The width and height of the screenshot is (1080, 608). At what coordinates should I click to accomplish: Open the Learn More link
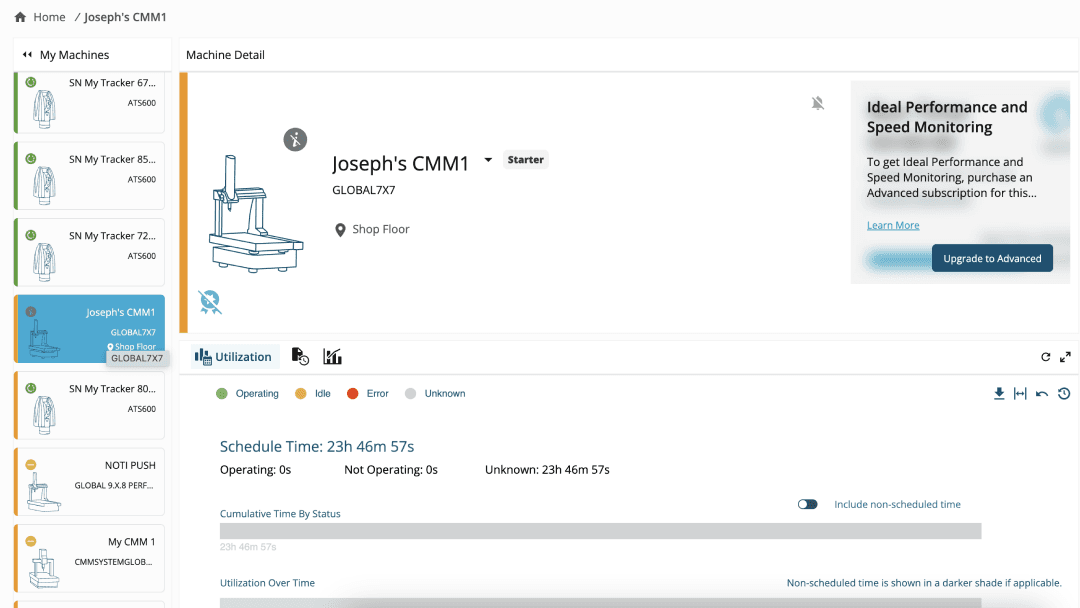pos(893,225)
